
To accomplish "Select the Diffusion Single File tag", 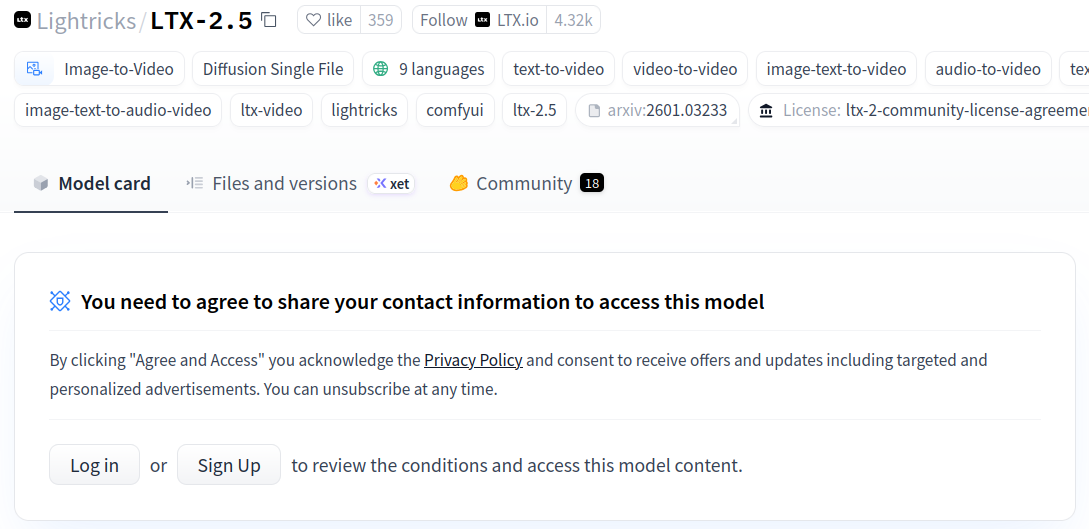I will pos(273,69).
